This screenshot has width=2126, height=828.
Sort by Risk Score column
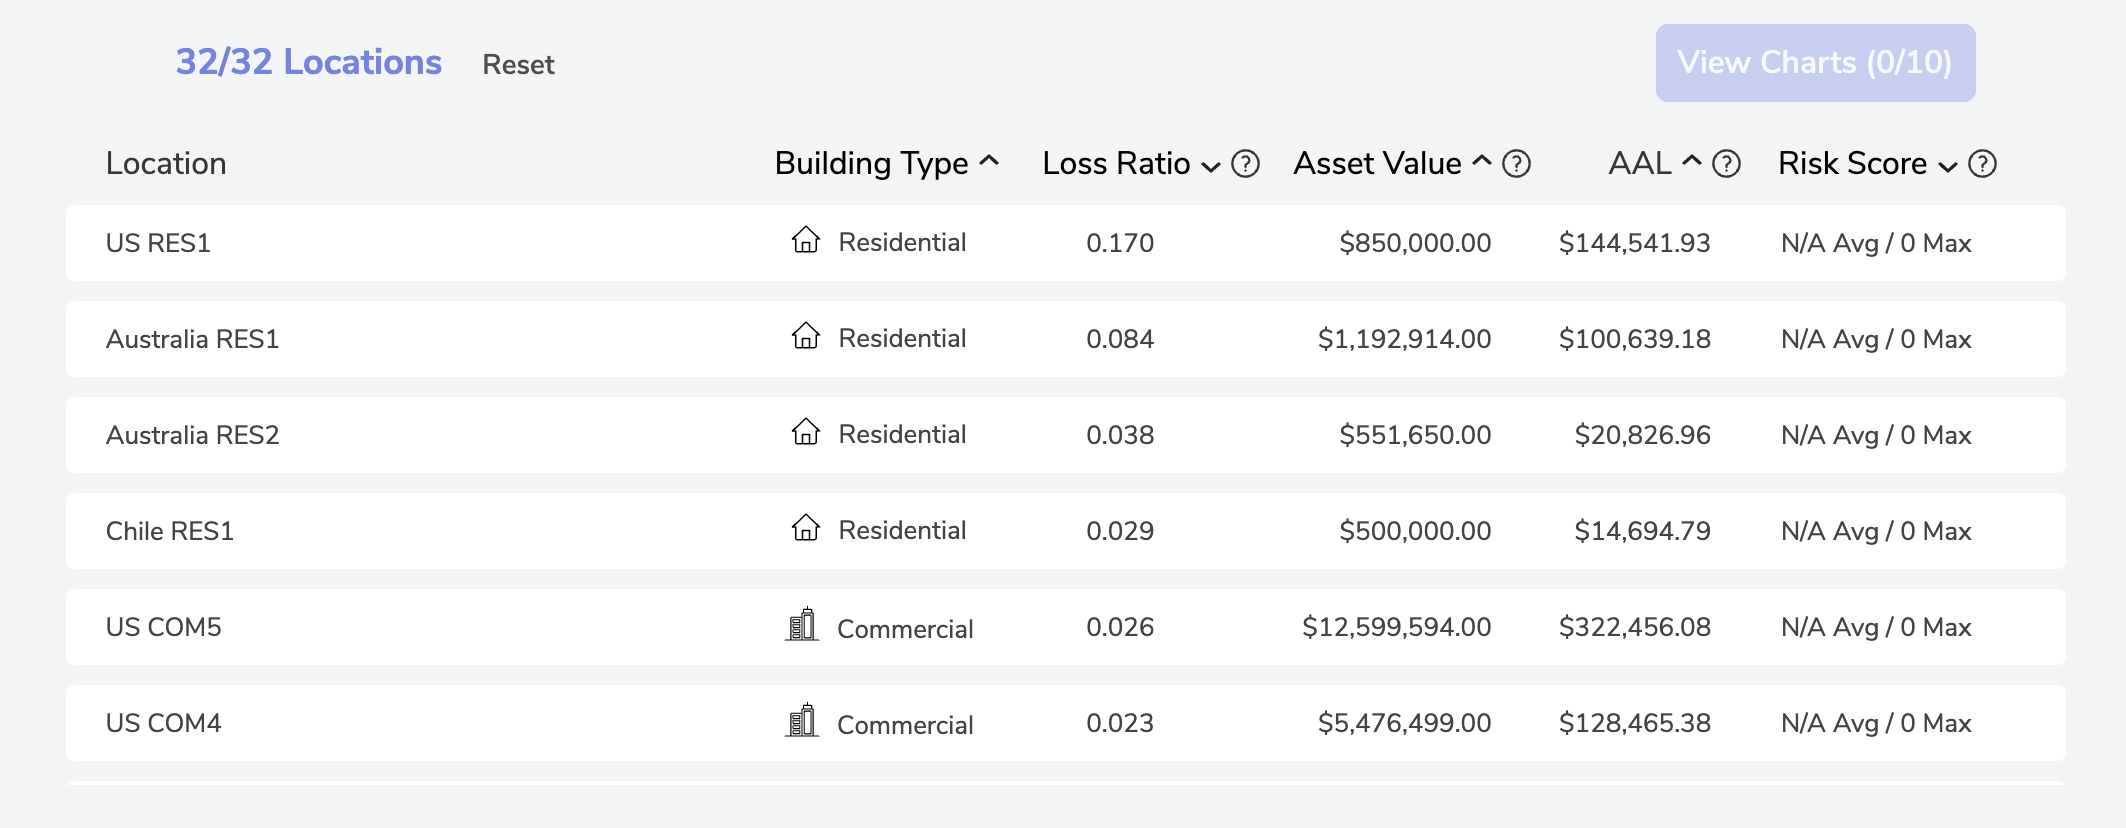(x=1867, y=163)
